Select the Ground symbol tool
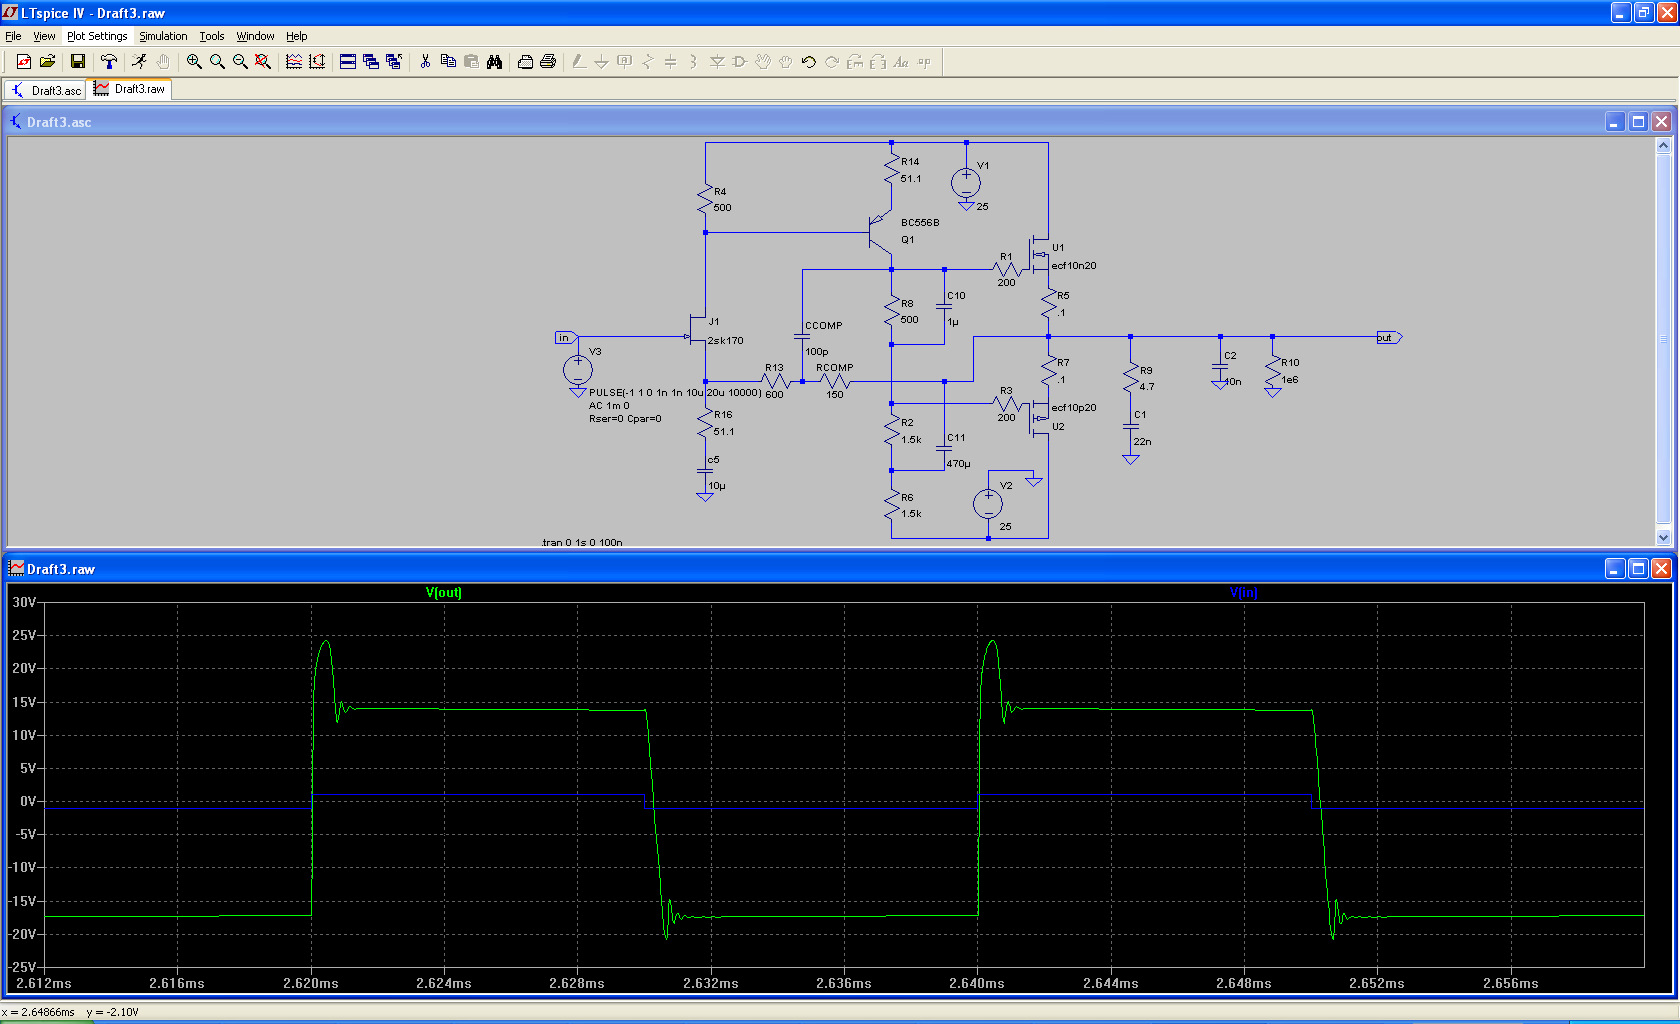 (x=602, y=62)
